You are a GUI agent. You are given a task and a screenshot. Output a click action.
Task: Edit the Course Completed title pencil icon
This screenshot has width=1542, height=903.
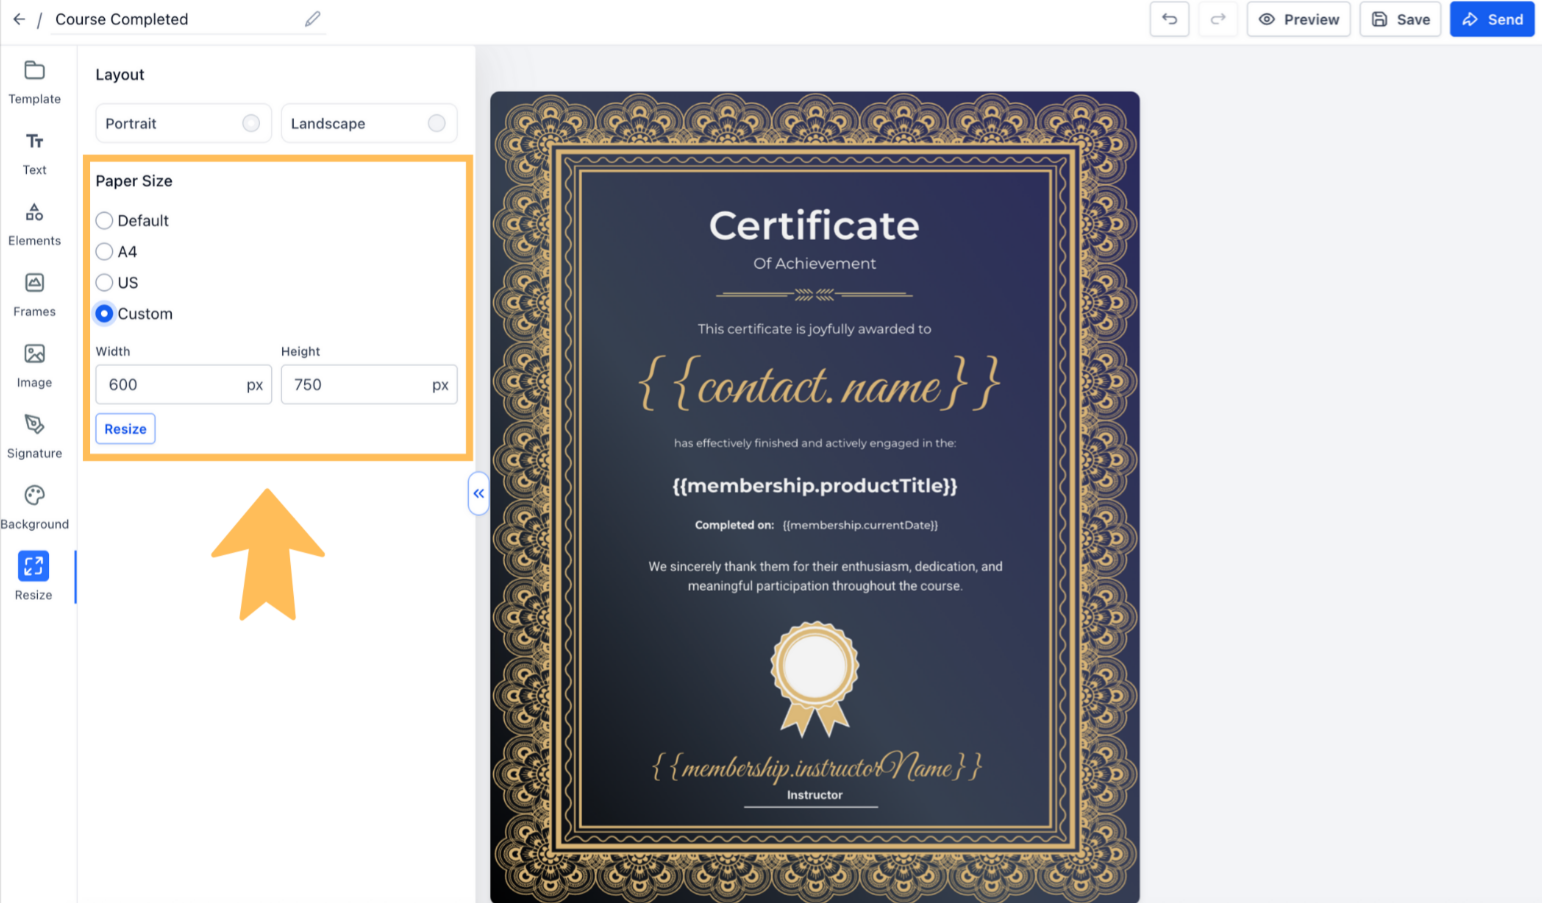point(313,19)
